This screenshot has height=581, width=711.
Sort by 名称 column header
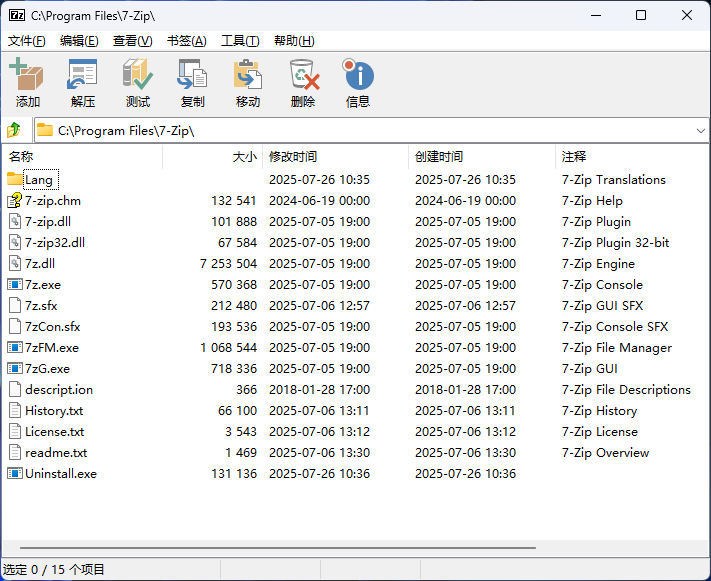(83, 156)
